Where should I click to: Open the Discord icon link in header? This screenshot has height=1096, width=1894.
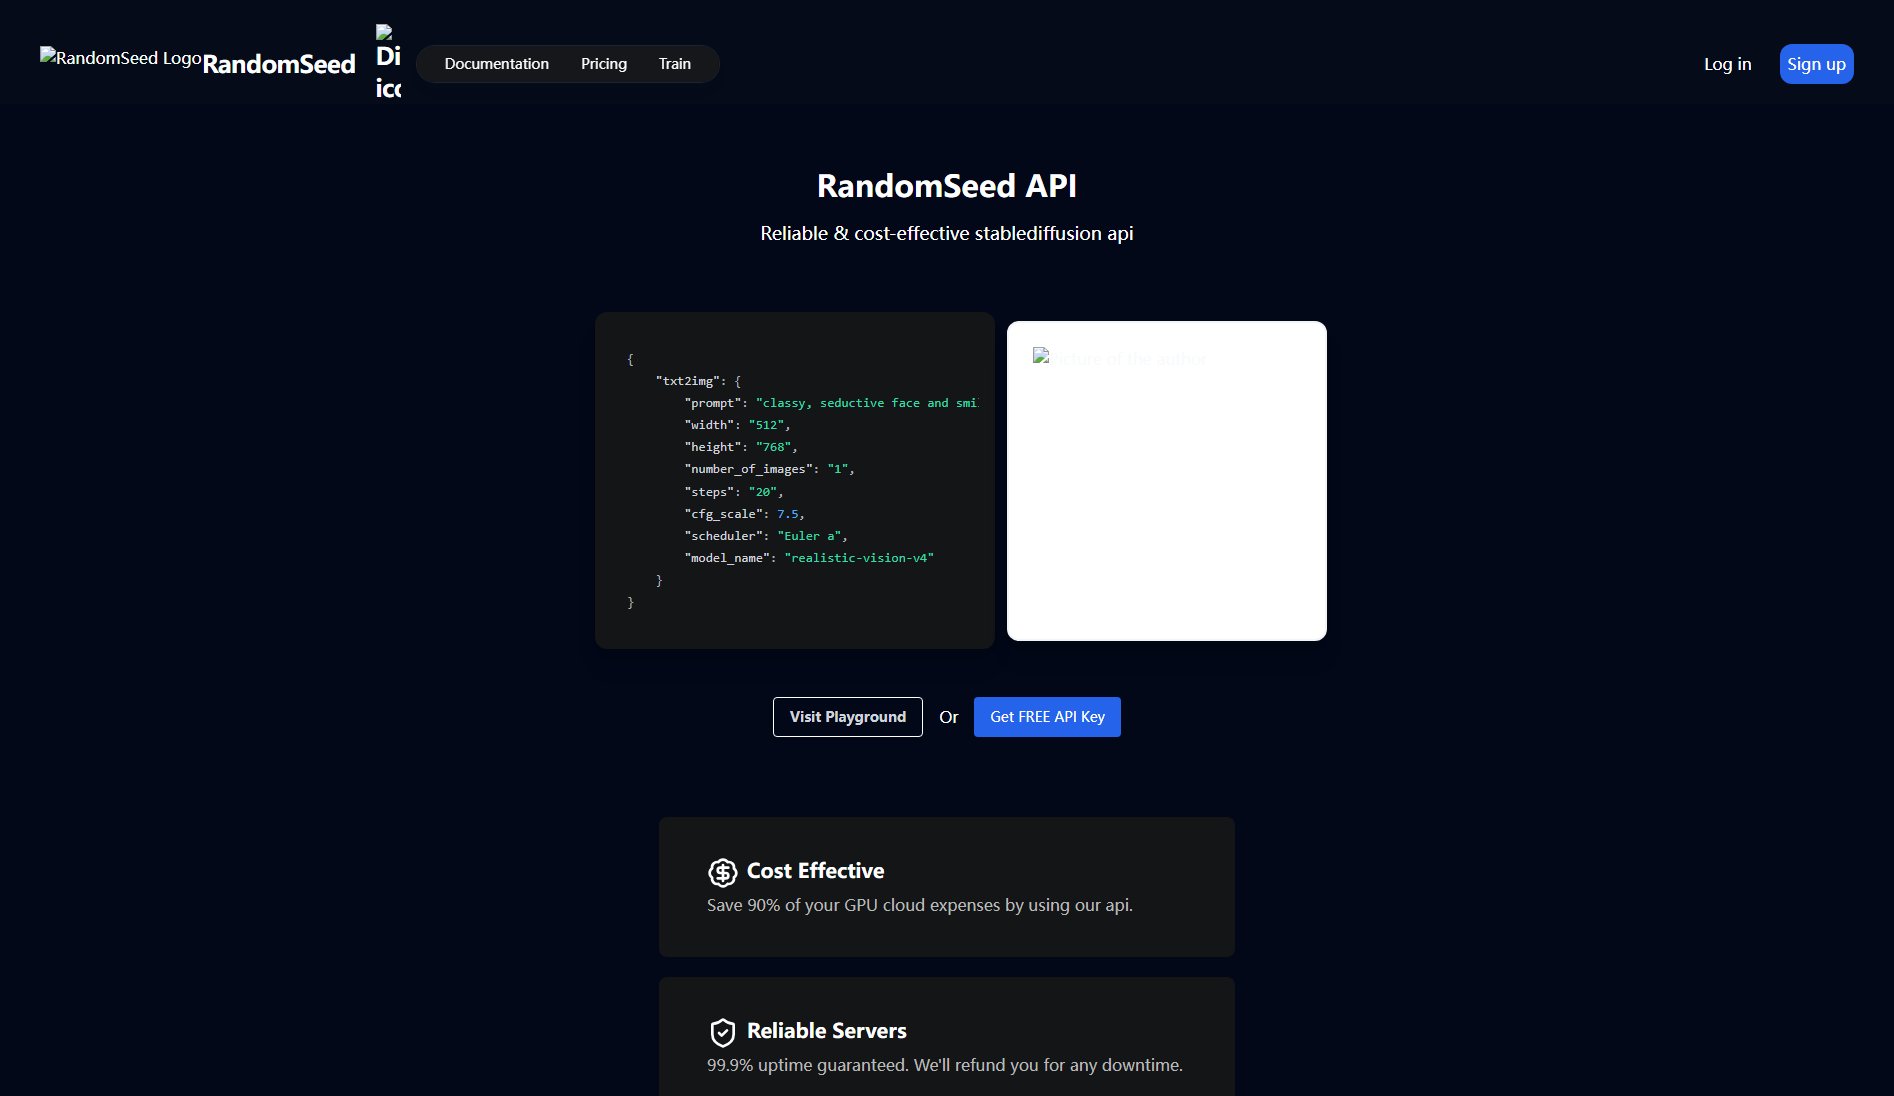(x=388, y=63)
